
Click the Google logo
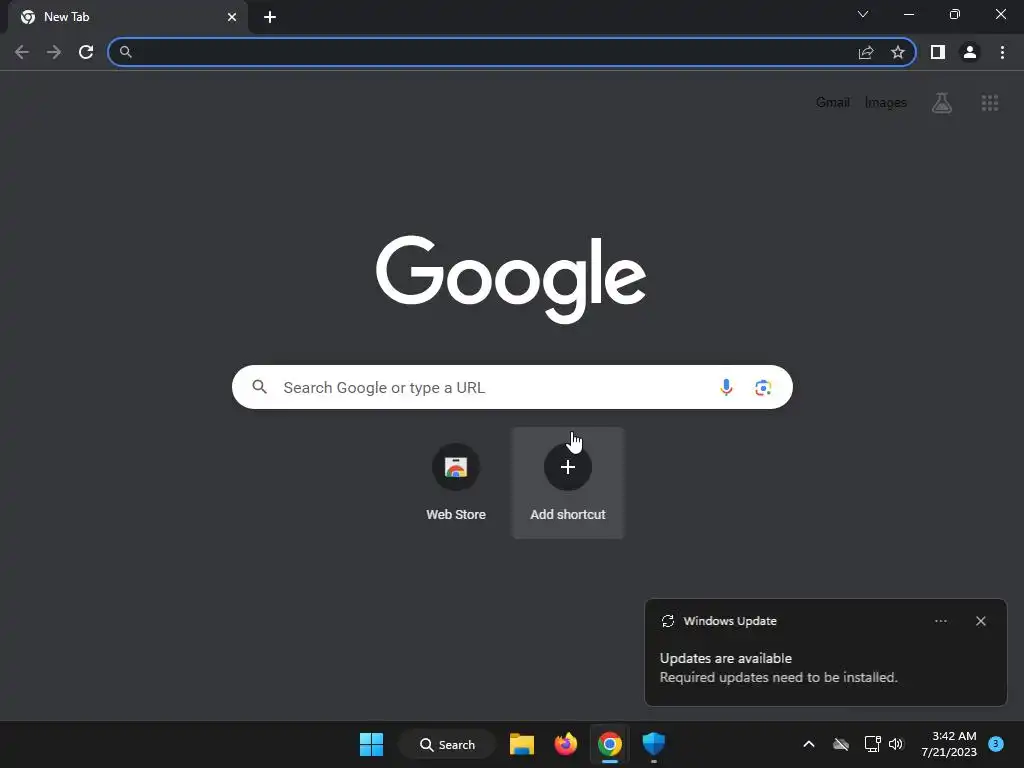click(511, 278)
